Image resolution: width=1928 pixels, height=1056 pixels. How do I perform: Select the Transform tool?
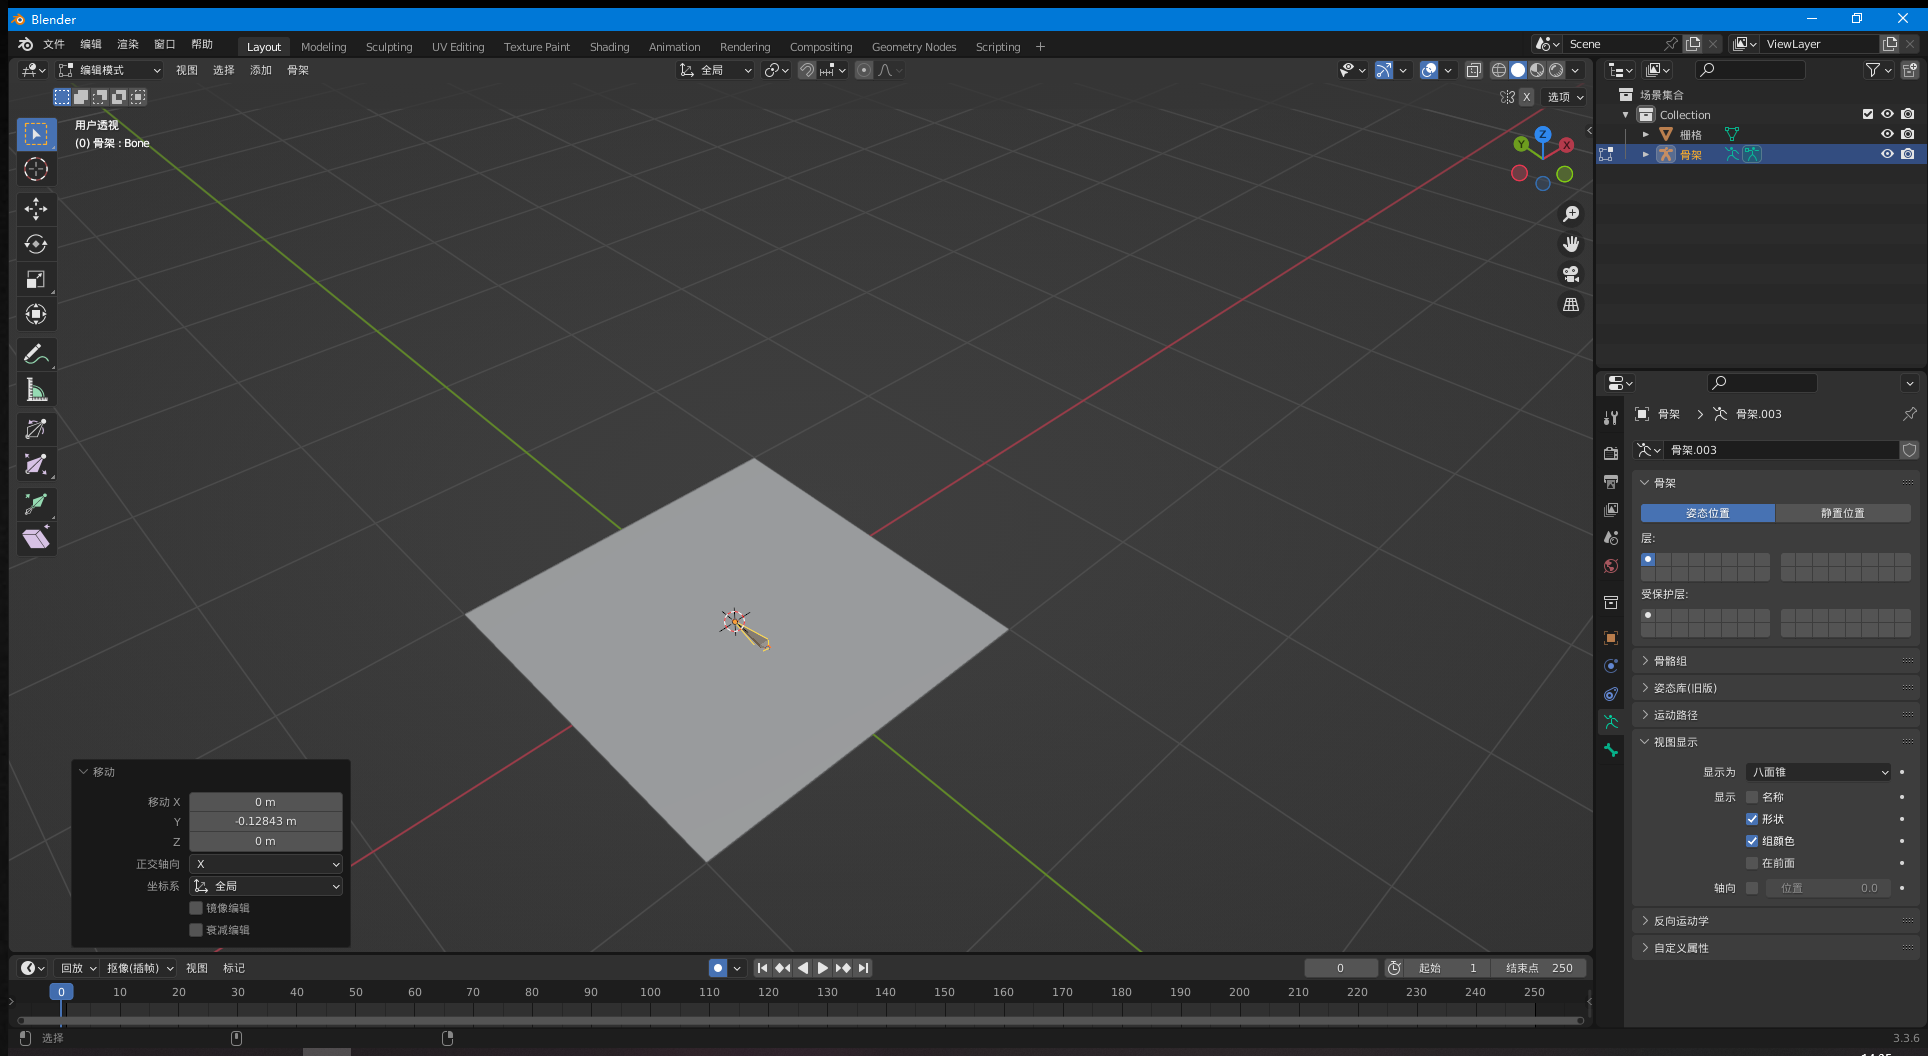[36, 314]
